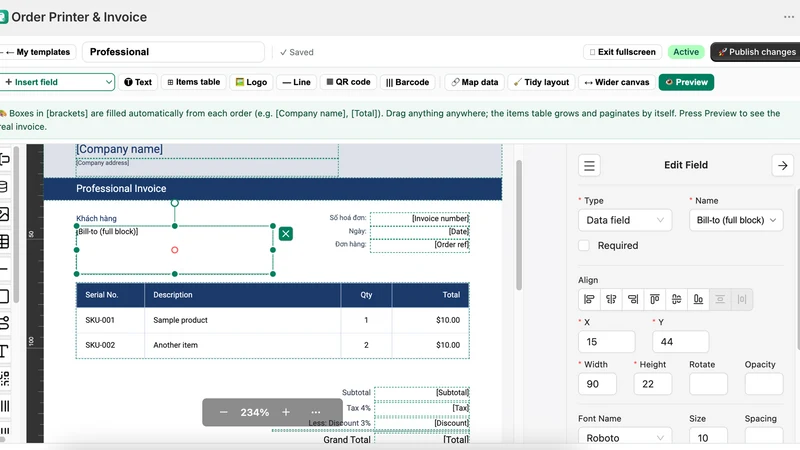Image resolution: width=800 pixels, height=450 pixels.
Task: Select the rectangle tool in left sidebar
Action: tap(4, 296)
